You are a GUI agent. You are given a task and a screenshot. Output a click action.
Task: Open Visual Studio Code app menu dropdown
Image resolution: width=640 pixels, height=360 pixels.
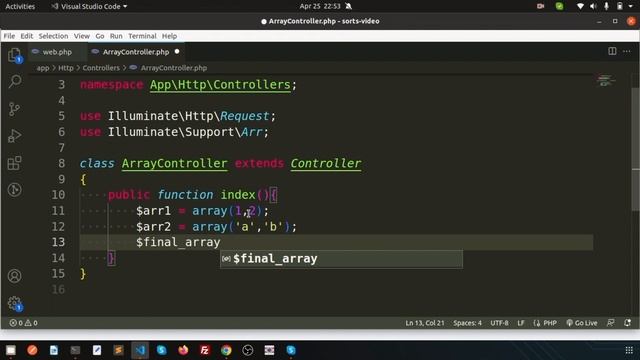(x=89, y=6)
